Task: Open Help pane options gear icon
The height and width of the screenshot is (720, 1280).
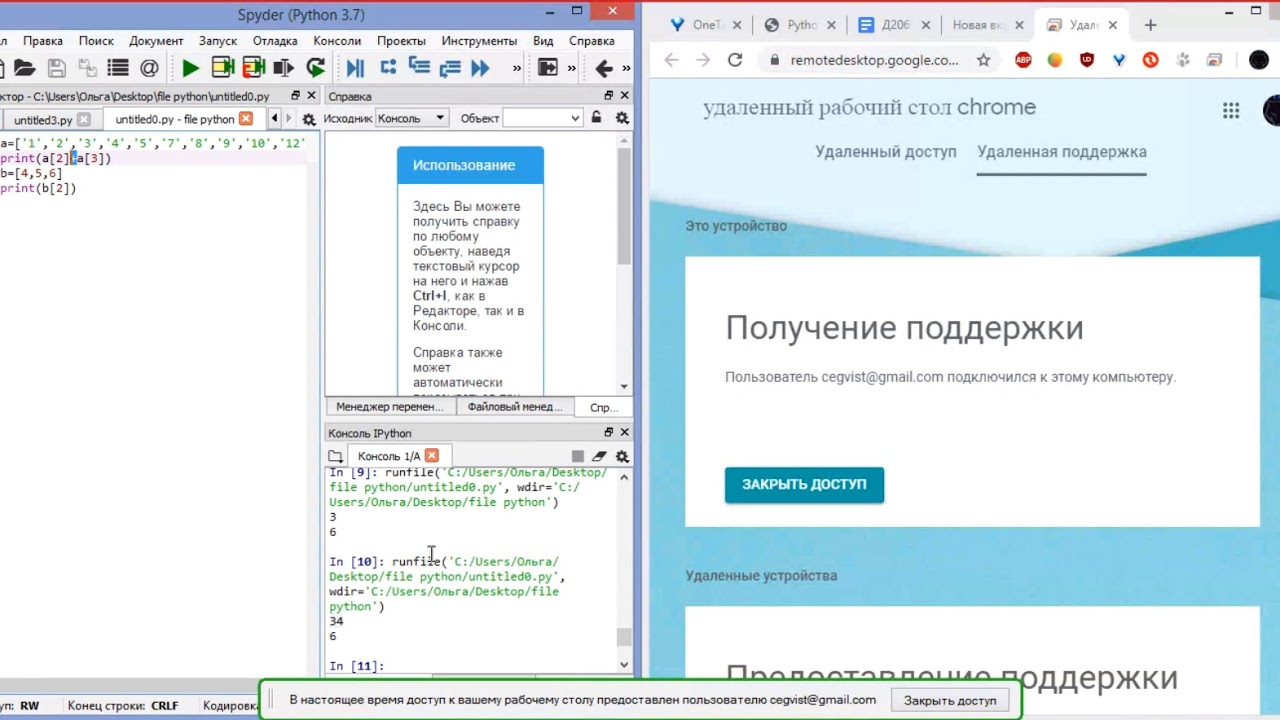Action: coord(622,118)
